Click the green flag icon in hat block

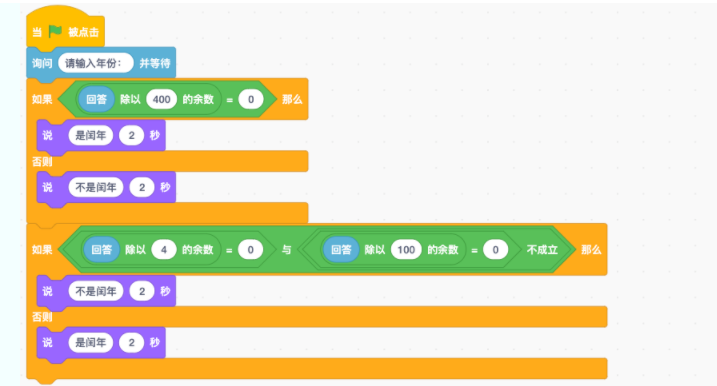click(55, 31)
